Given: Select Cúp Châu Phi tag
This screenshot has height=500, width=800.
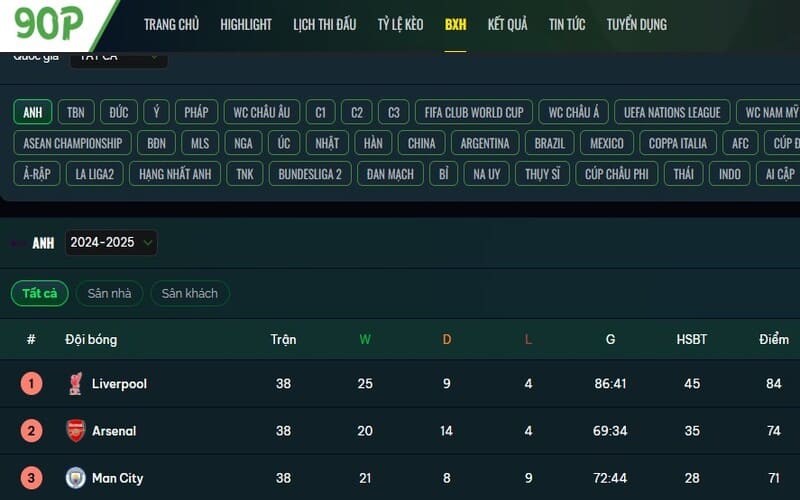Looking at the screenshot, I should (x=617, y=174).
